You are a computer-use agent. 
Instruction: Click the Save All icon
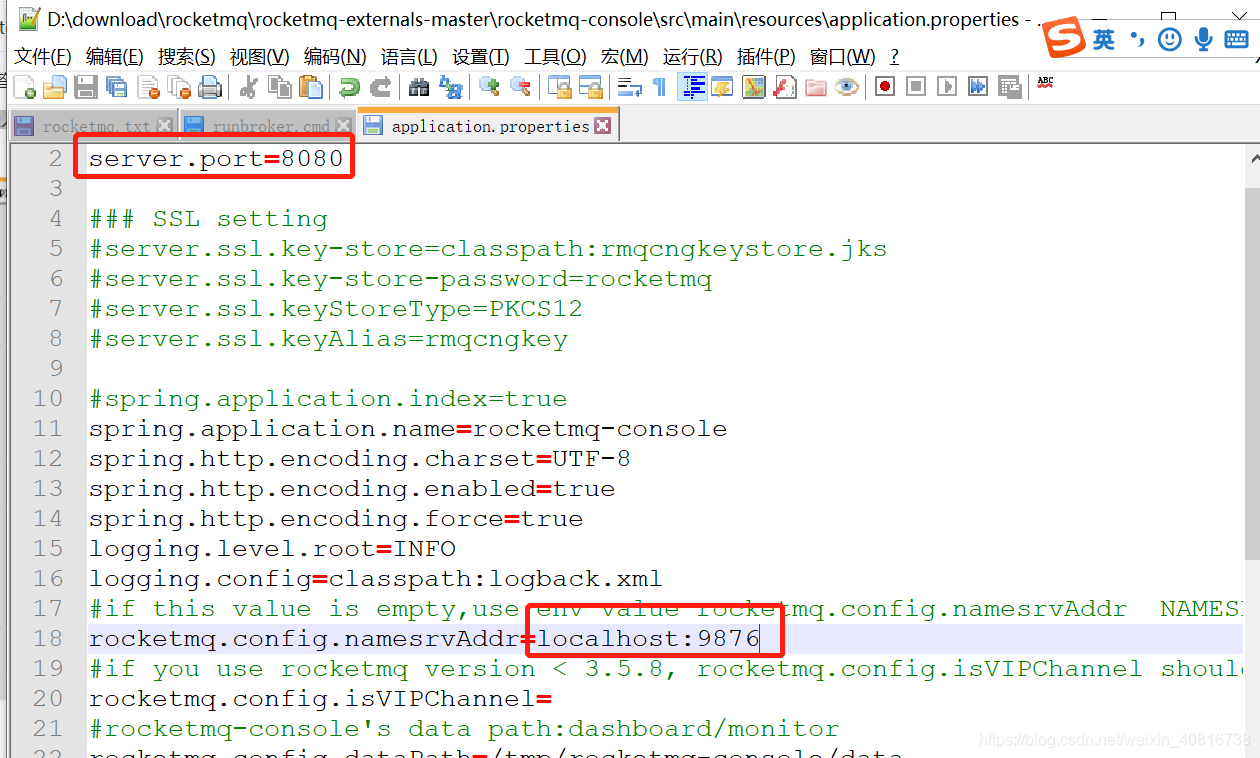coord(117,87)
